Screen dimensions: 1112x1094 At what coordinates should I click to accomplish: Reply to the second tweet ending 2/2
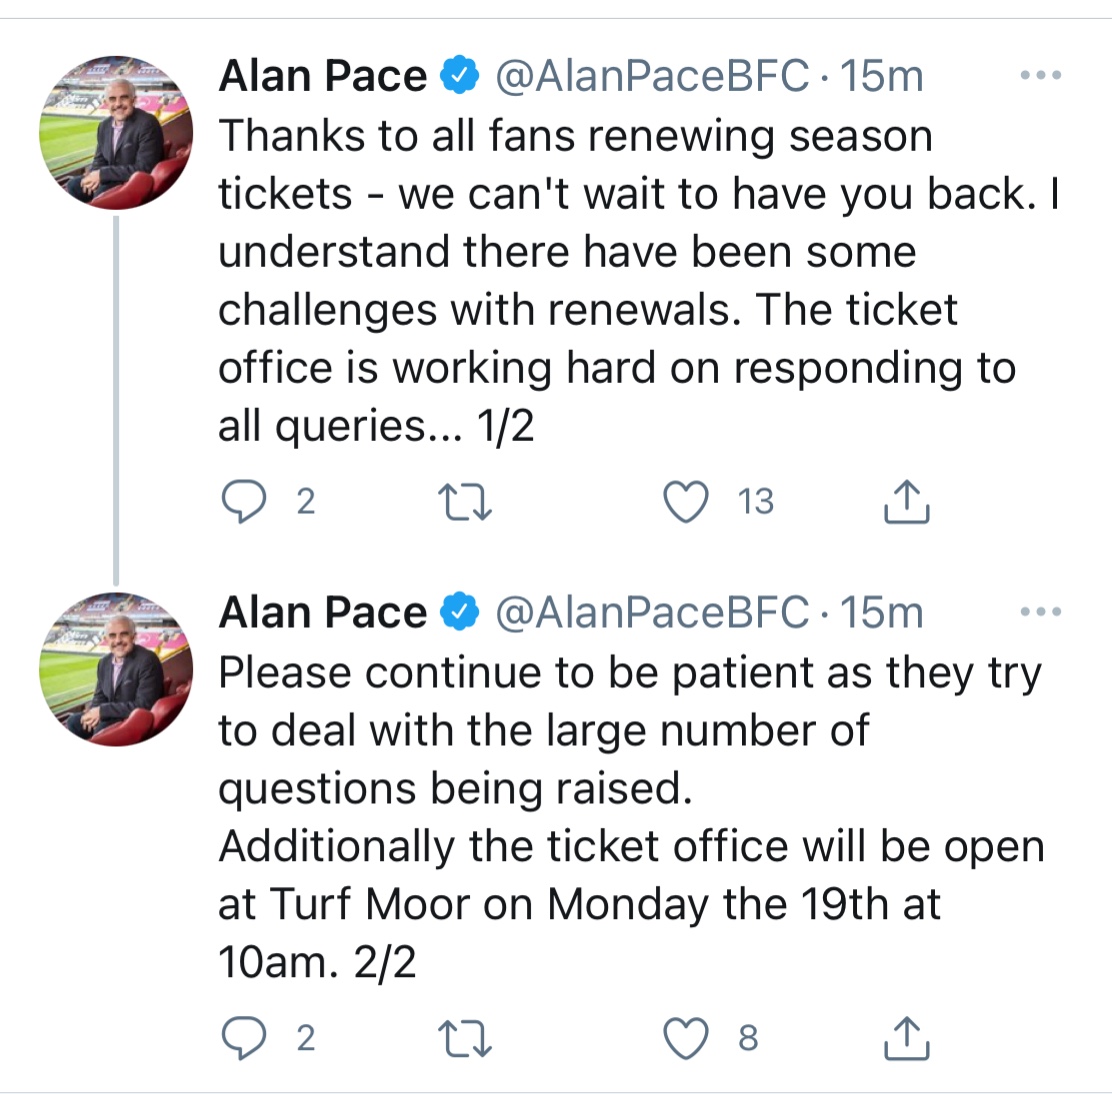click(x=244, y=1038)
